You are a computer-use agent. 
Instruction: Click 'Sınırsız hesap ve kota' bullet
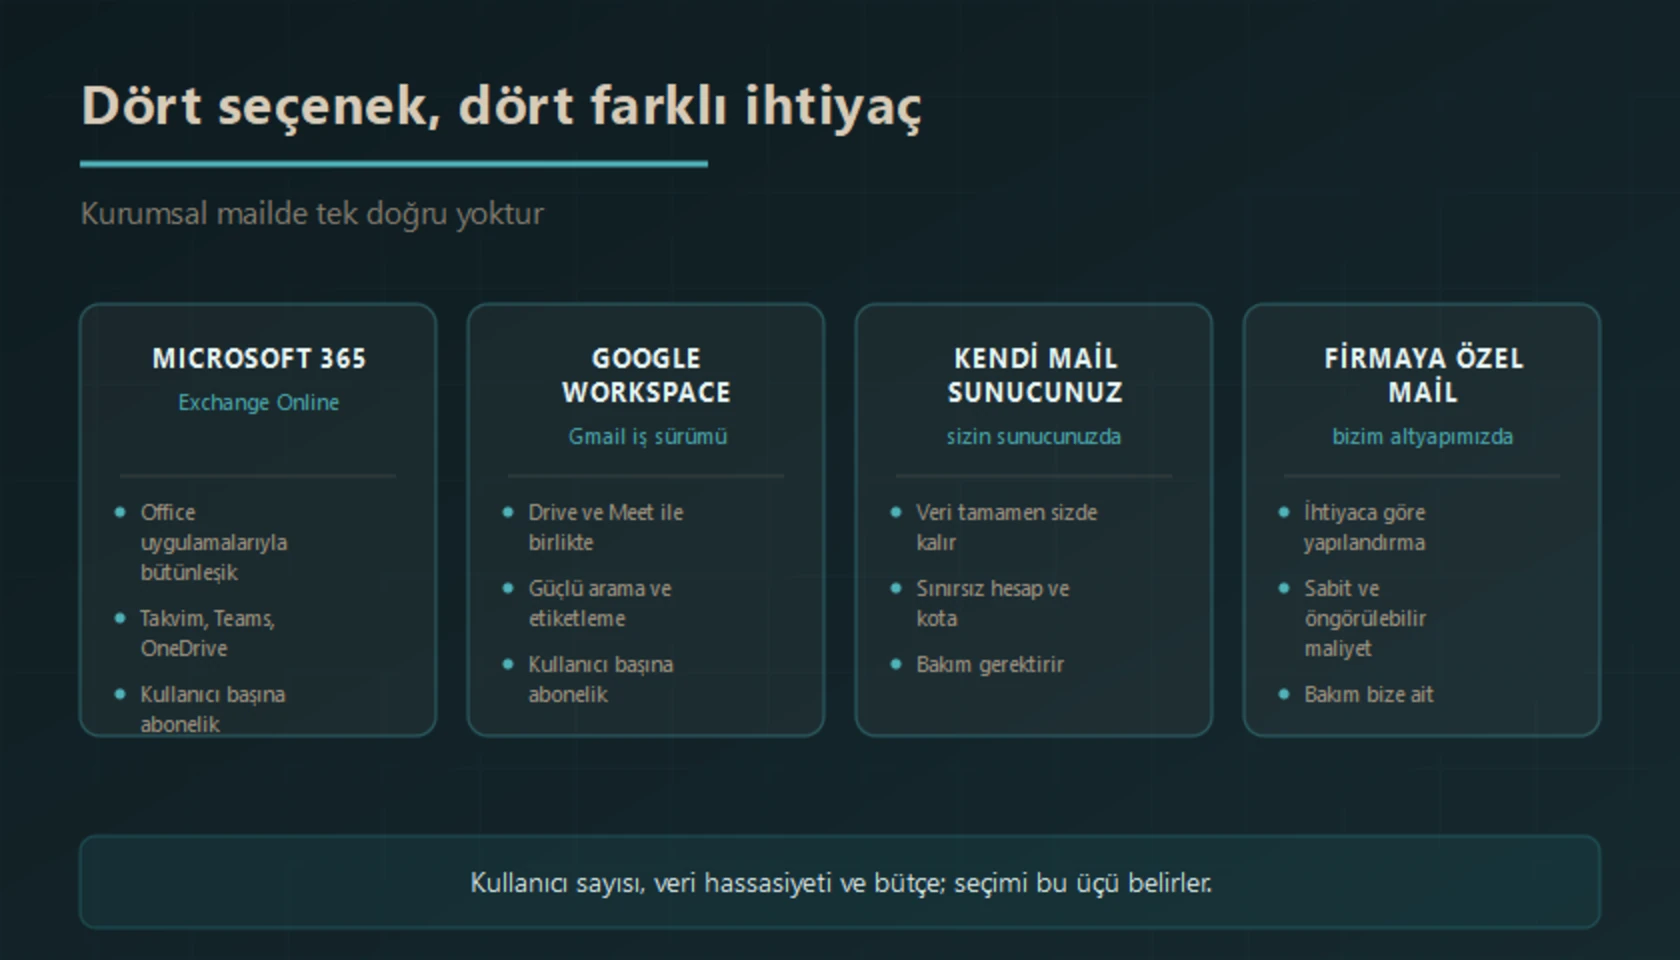point(992,603)
